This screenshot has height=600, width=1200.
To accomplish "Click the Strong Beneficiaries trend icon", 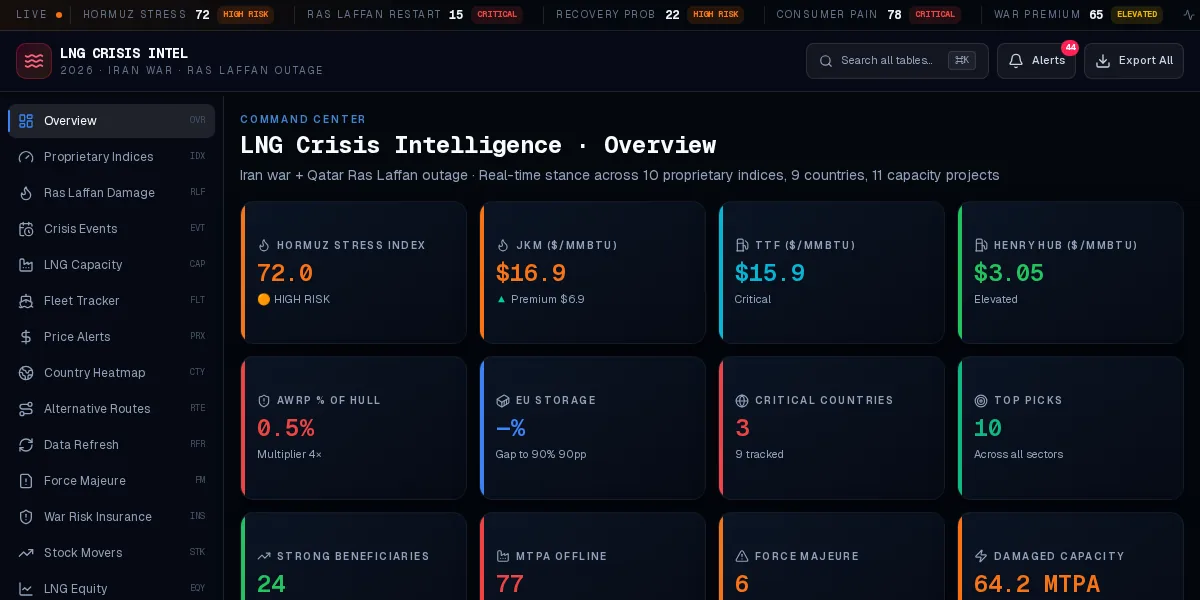I will point(264,556).
